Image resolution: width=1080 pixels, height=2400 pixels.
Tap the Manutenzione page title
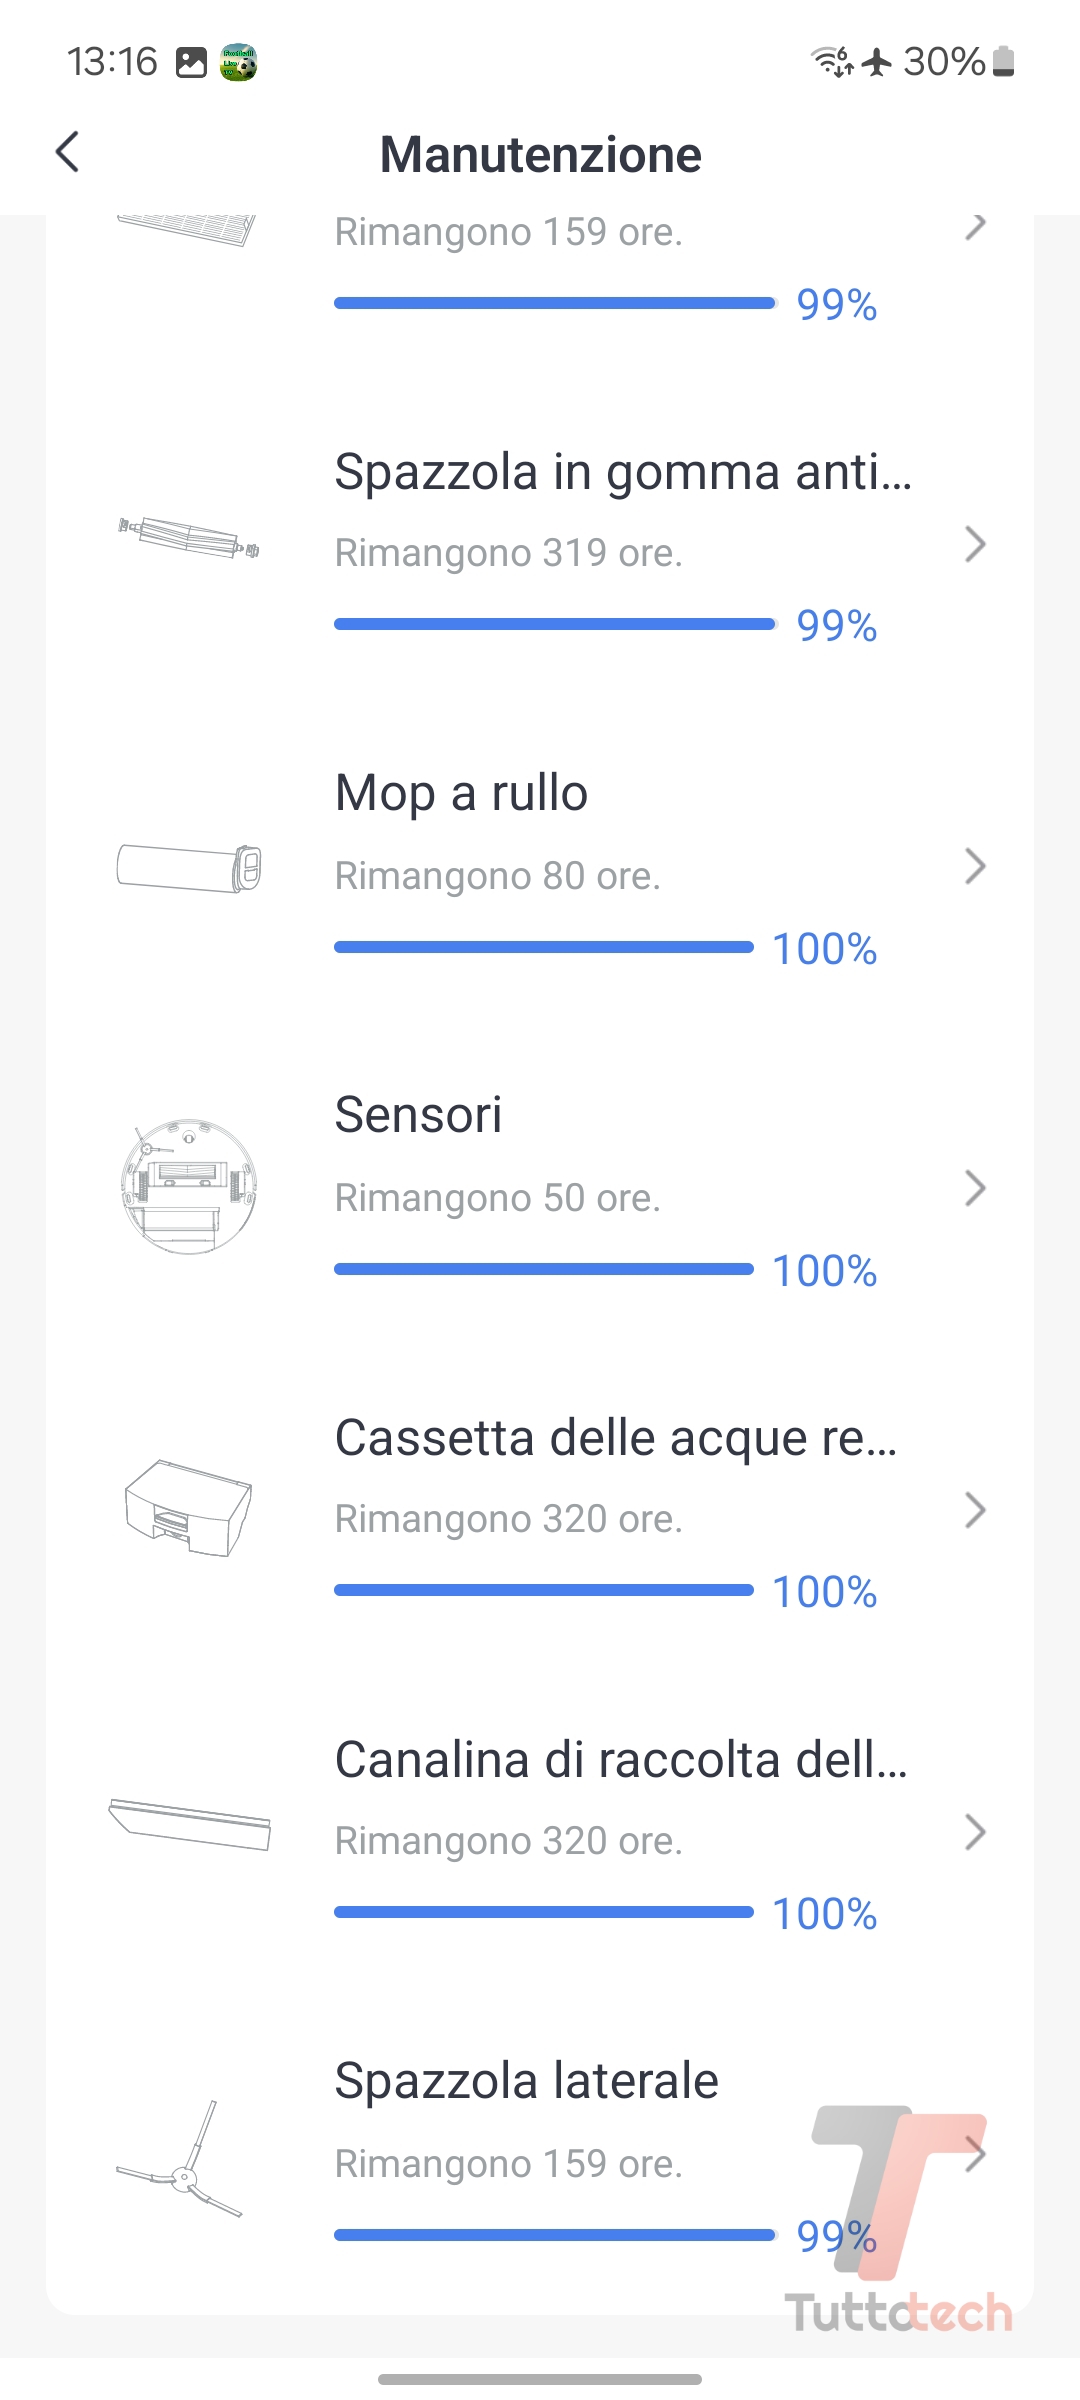point(540,155)
